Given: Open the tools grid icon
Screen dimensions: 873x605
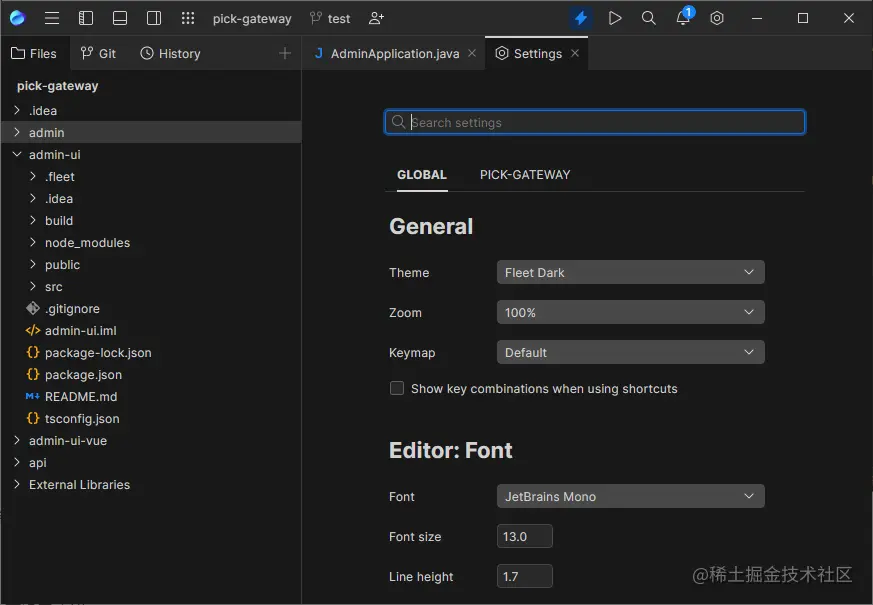Looking at the screenshot, I should click(x=188, y=18).
